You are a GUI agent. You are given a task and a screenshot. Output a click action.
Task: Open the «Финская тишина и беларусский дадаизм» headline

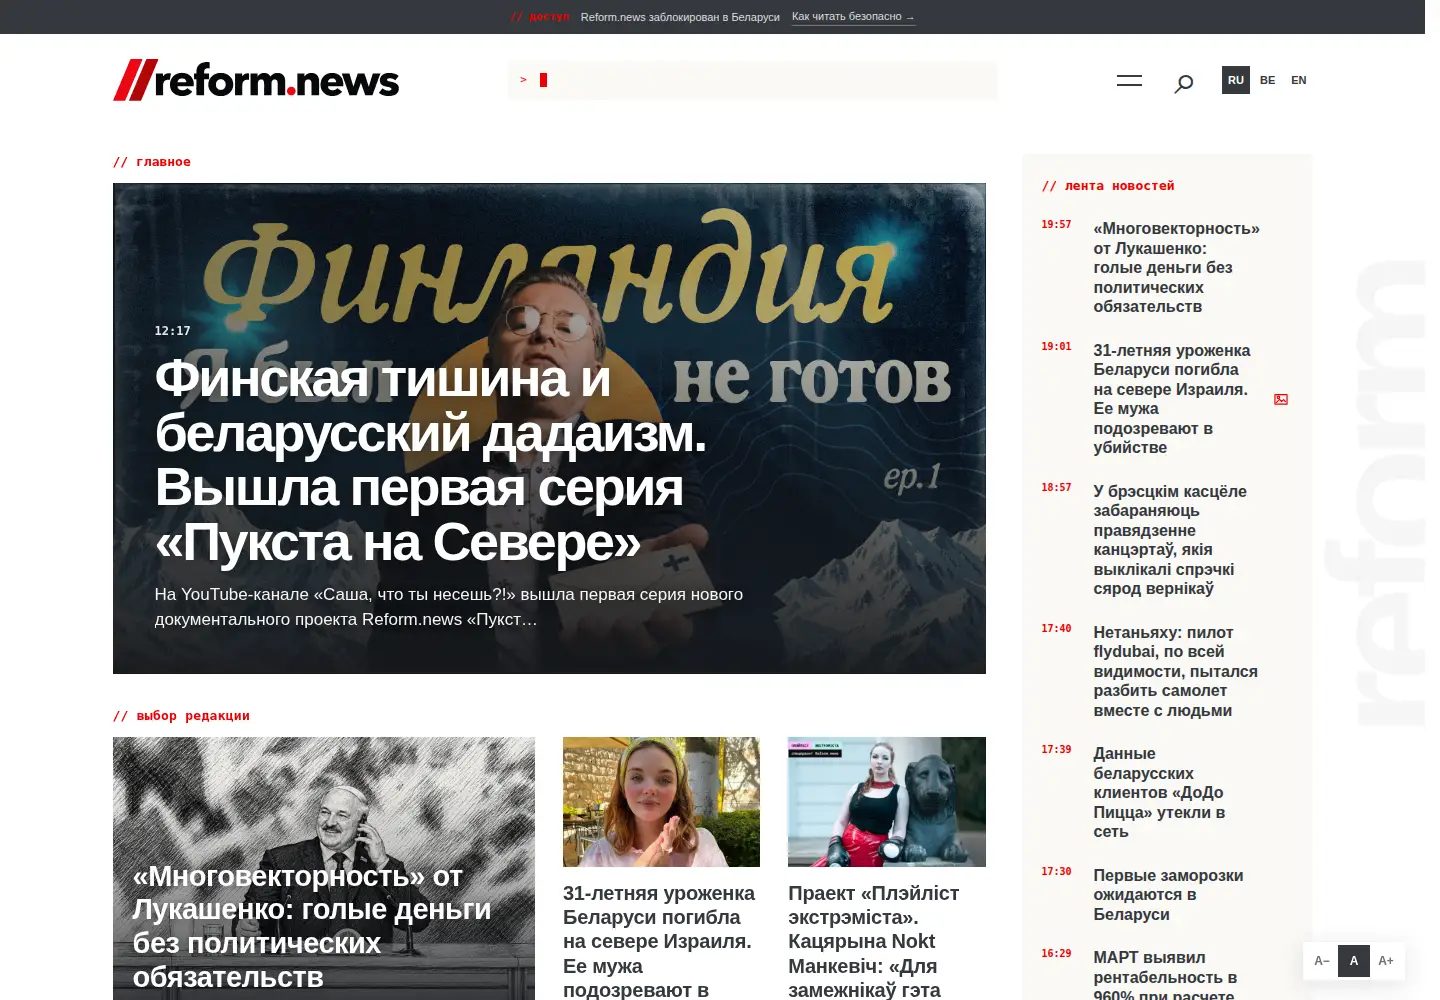point(431,460)
